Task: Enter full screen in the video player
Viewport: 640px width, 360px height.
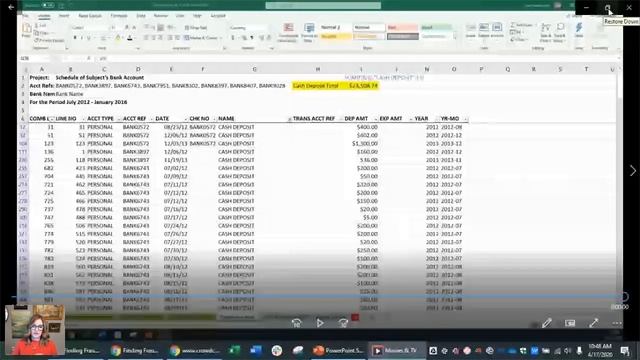Action: pos(594,323)
